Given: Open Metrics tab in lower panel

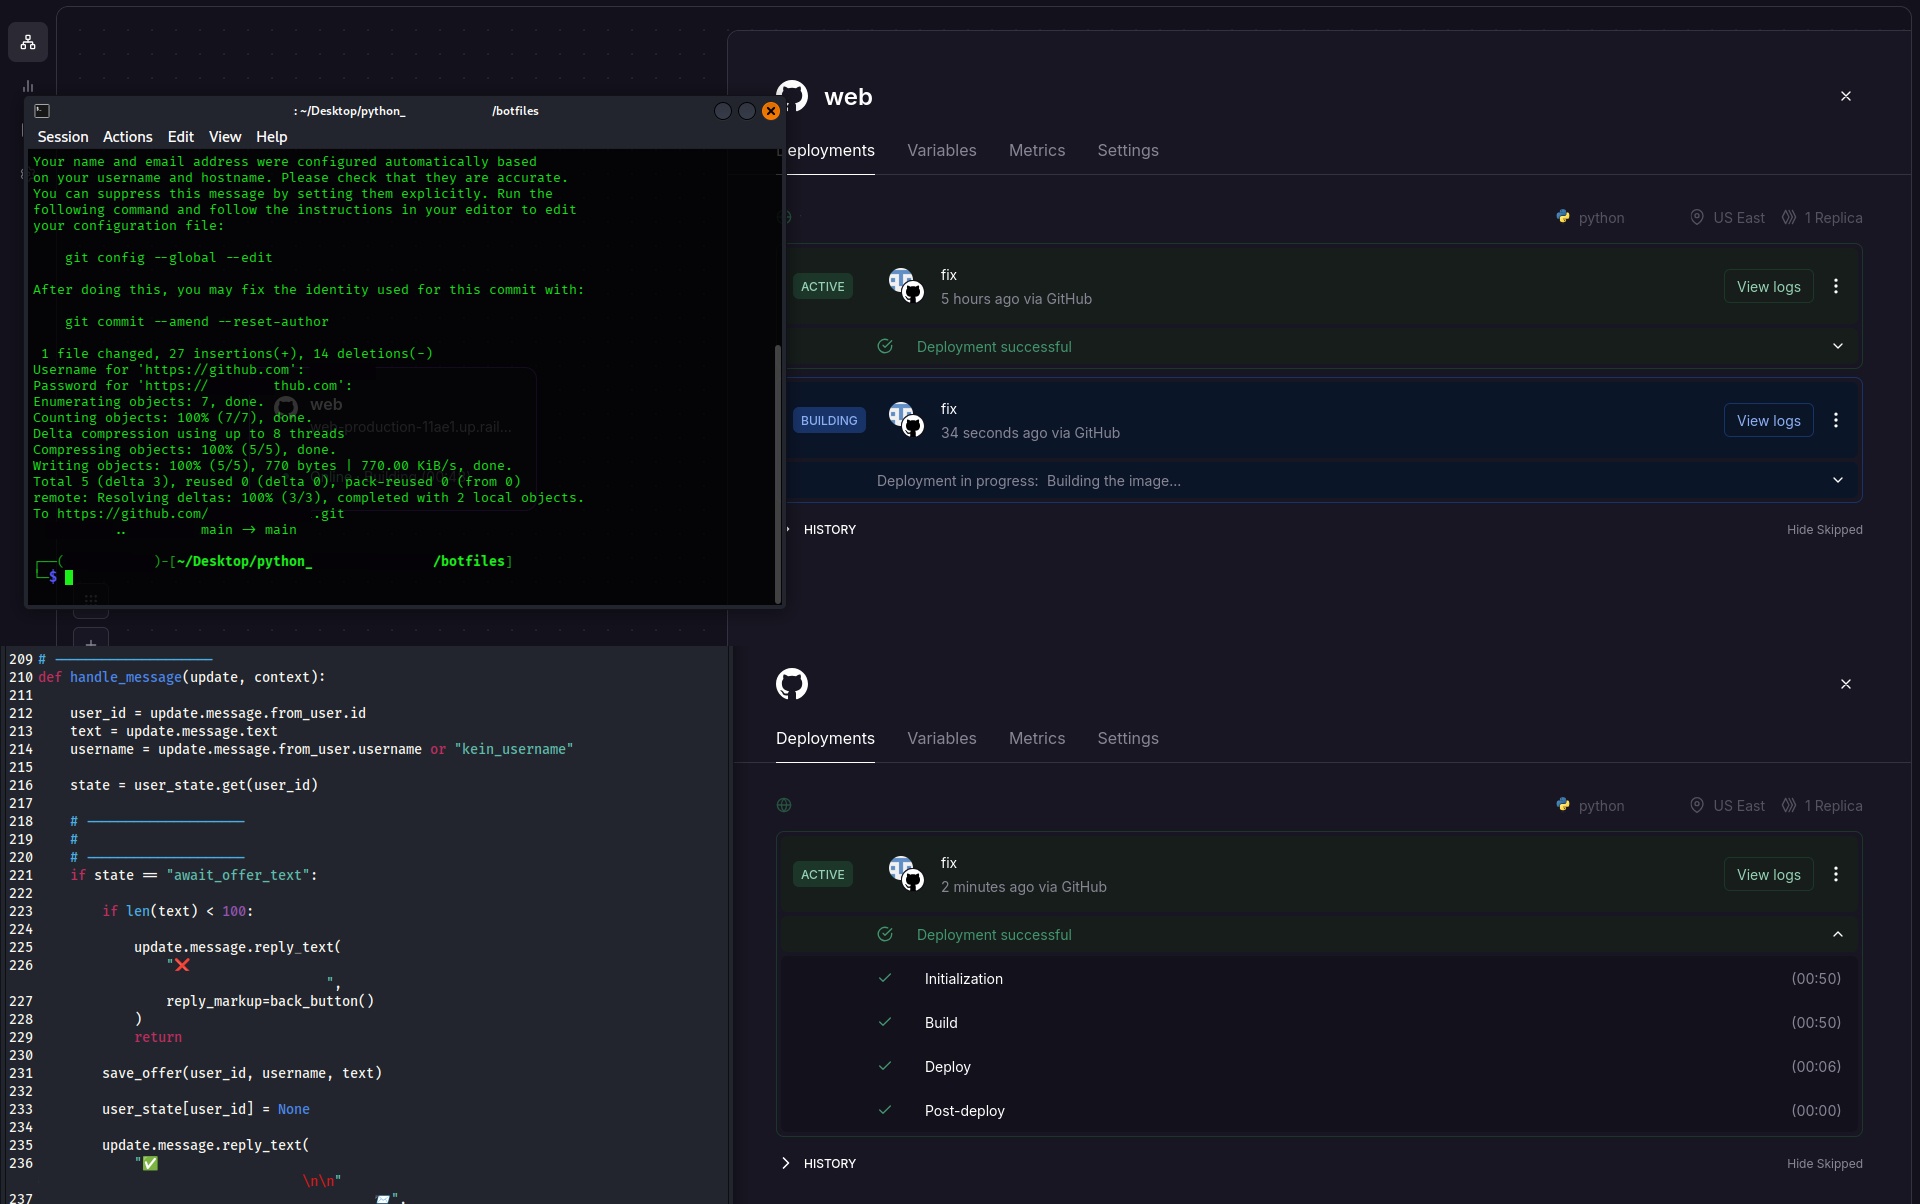Looking at the screenshot, I should (1037, 738).
